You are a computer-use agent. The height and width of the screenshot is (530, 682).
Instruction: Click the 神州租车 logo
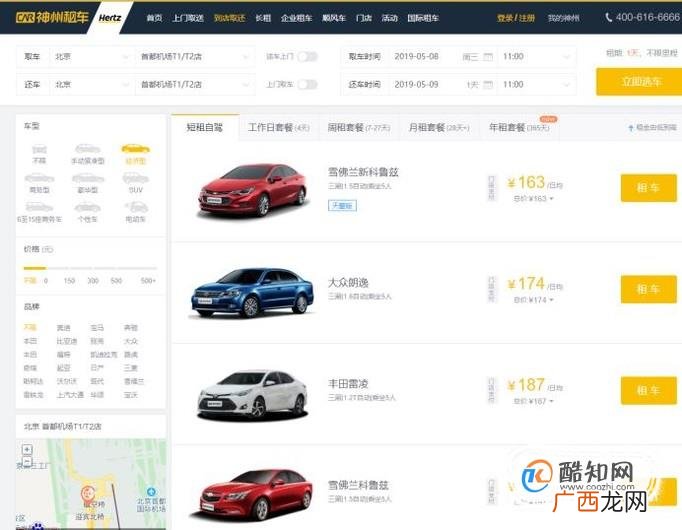tap(52, 17)
